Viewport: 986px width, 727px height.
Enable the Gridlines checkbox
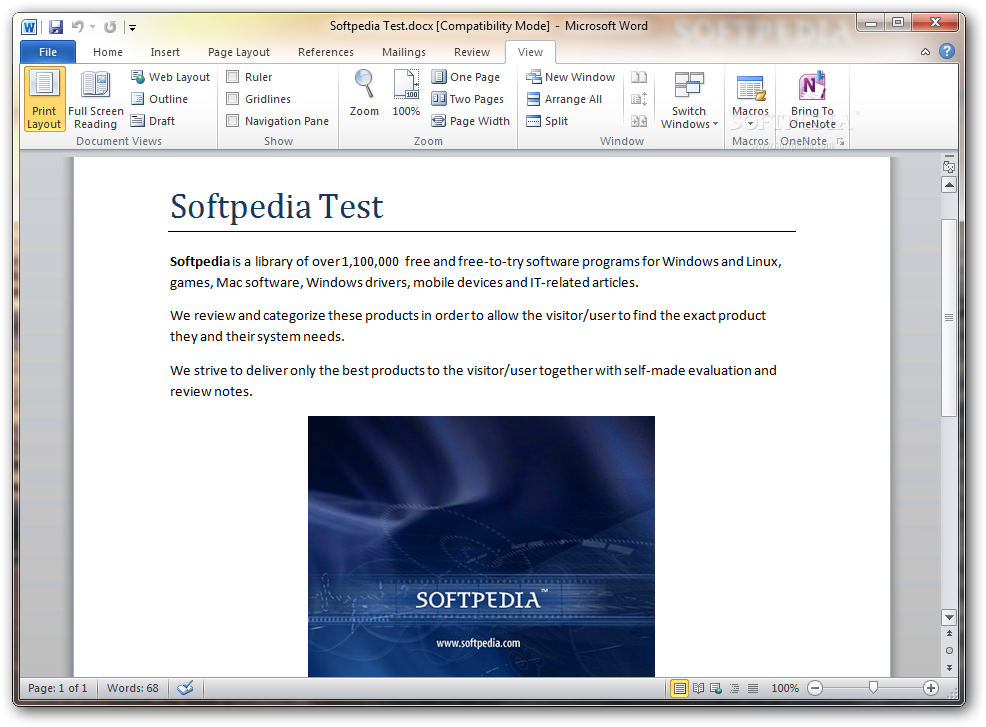click(x=233, y=99)
